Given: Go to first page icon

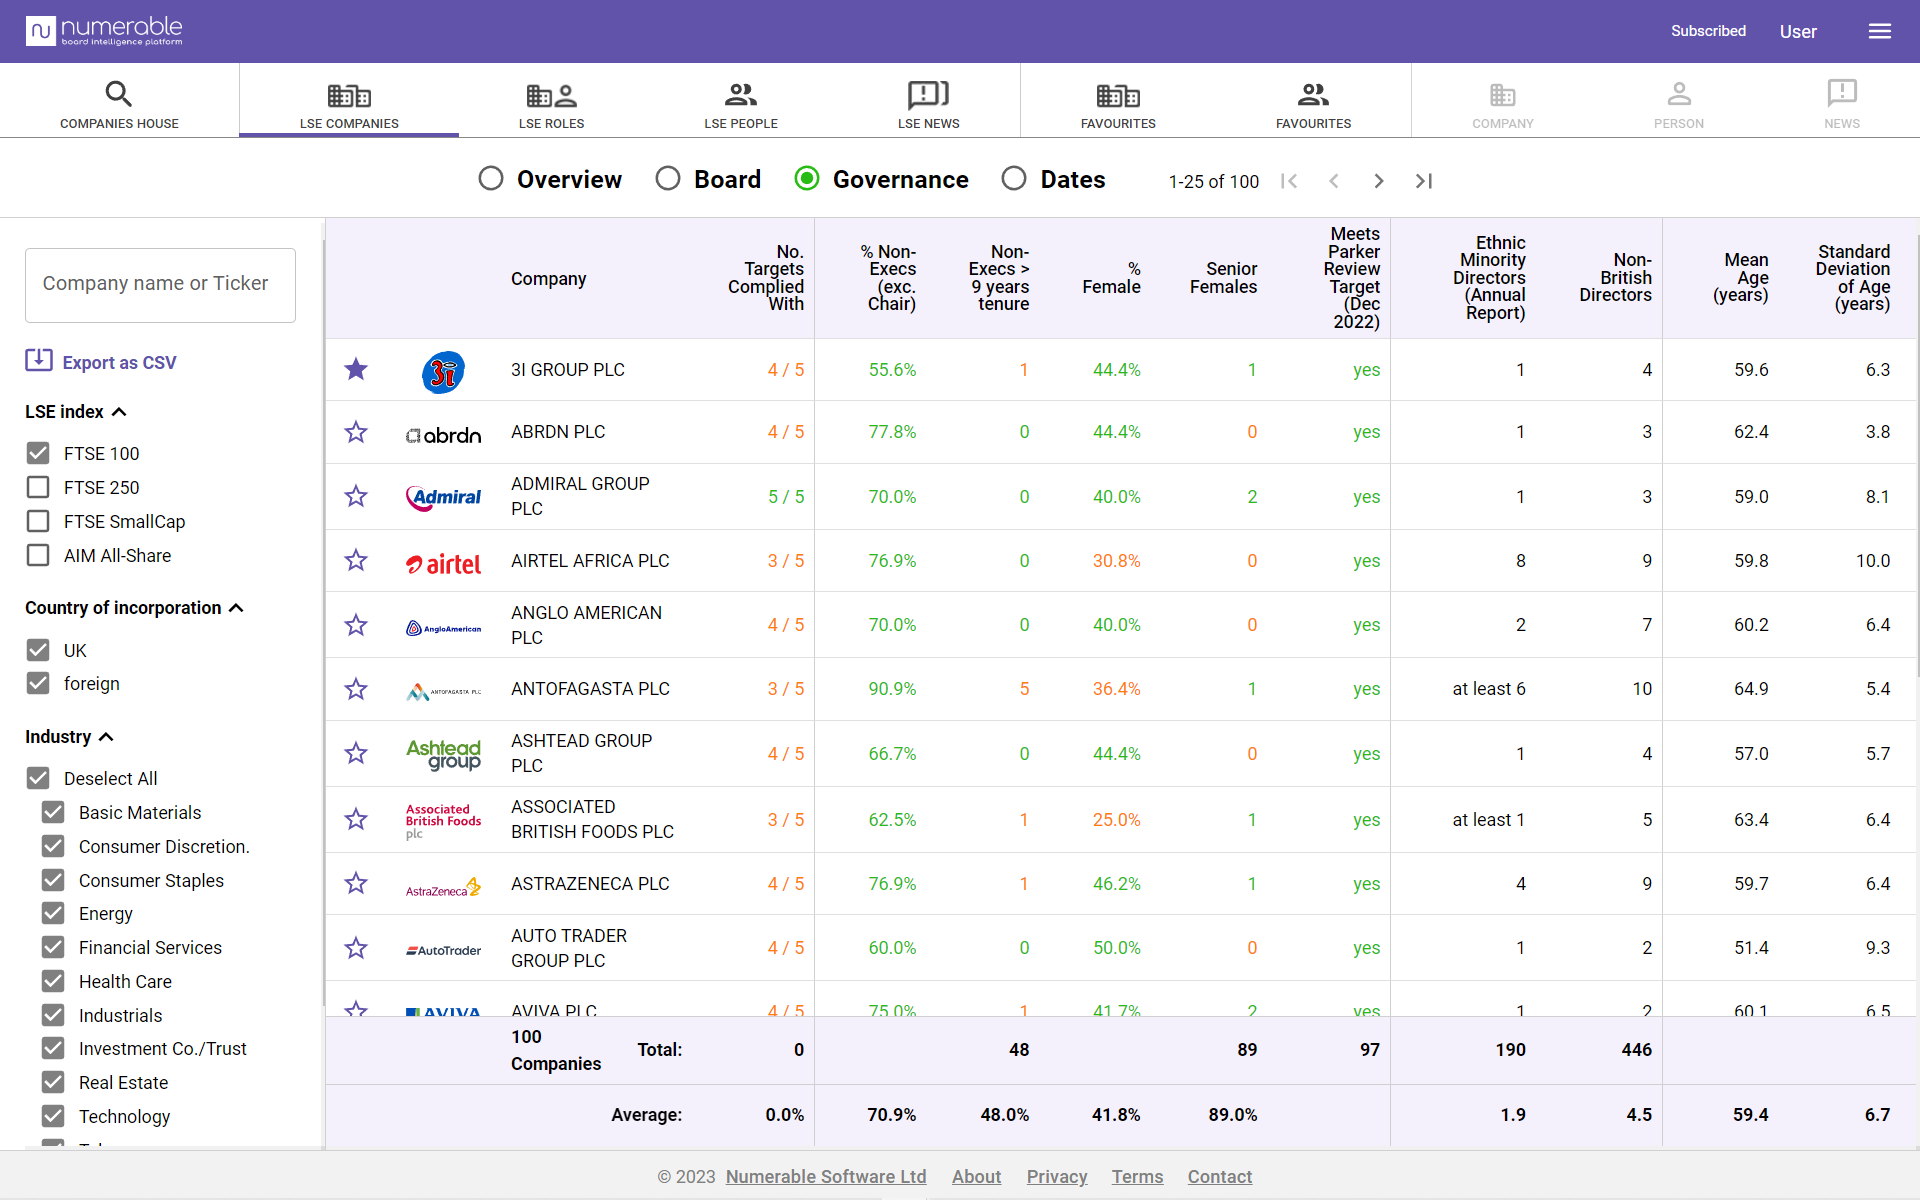Looking at the screenshot, I should pos(1289,181).
